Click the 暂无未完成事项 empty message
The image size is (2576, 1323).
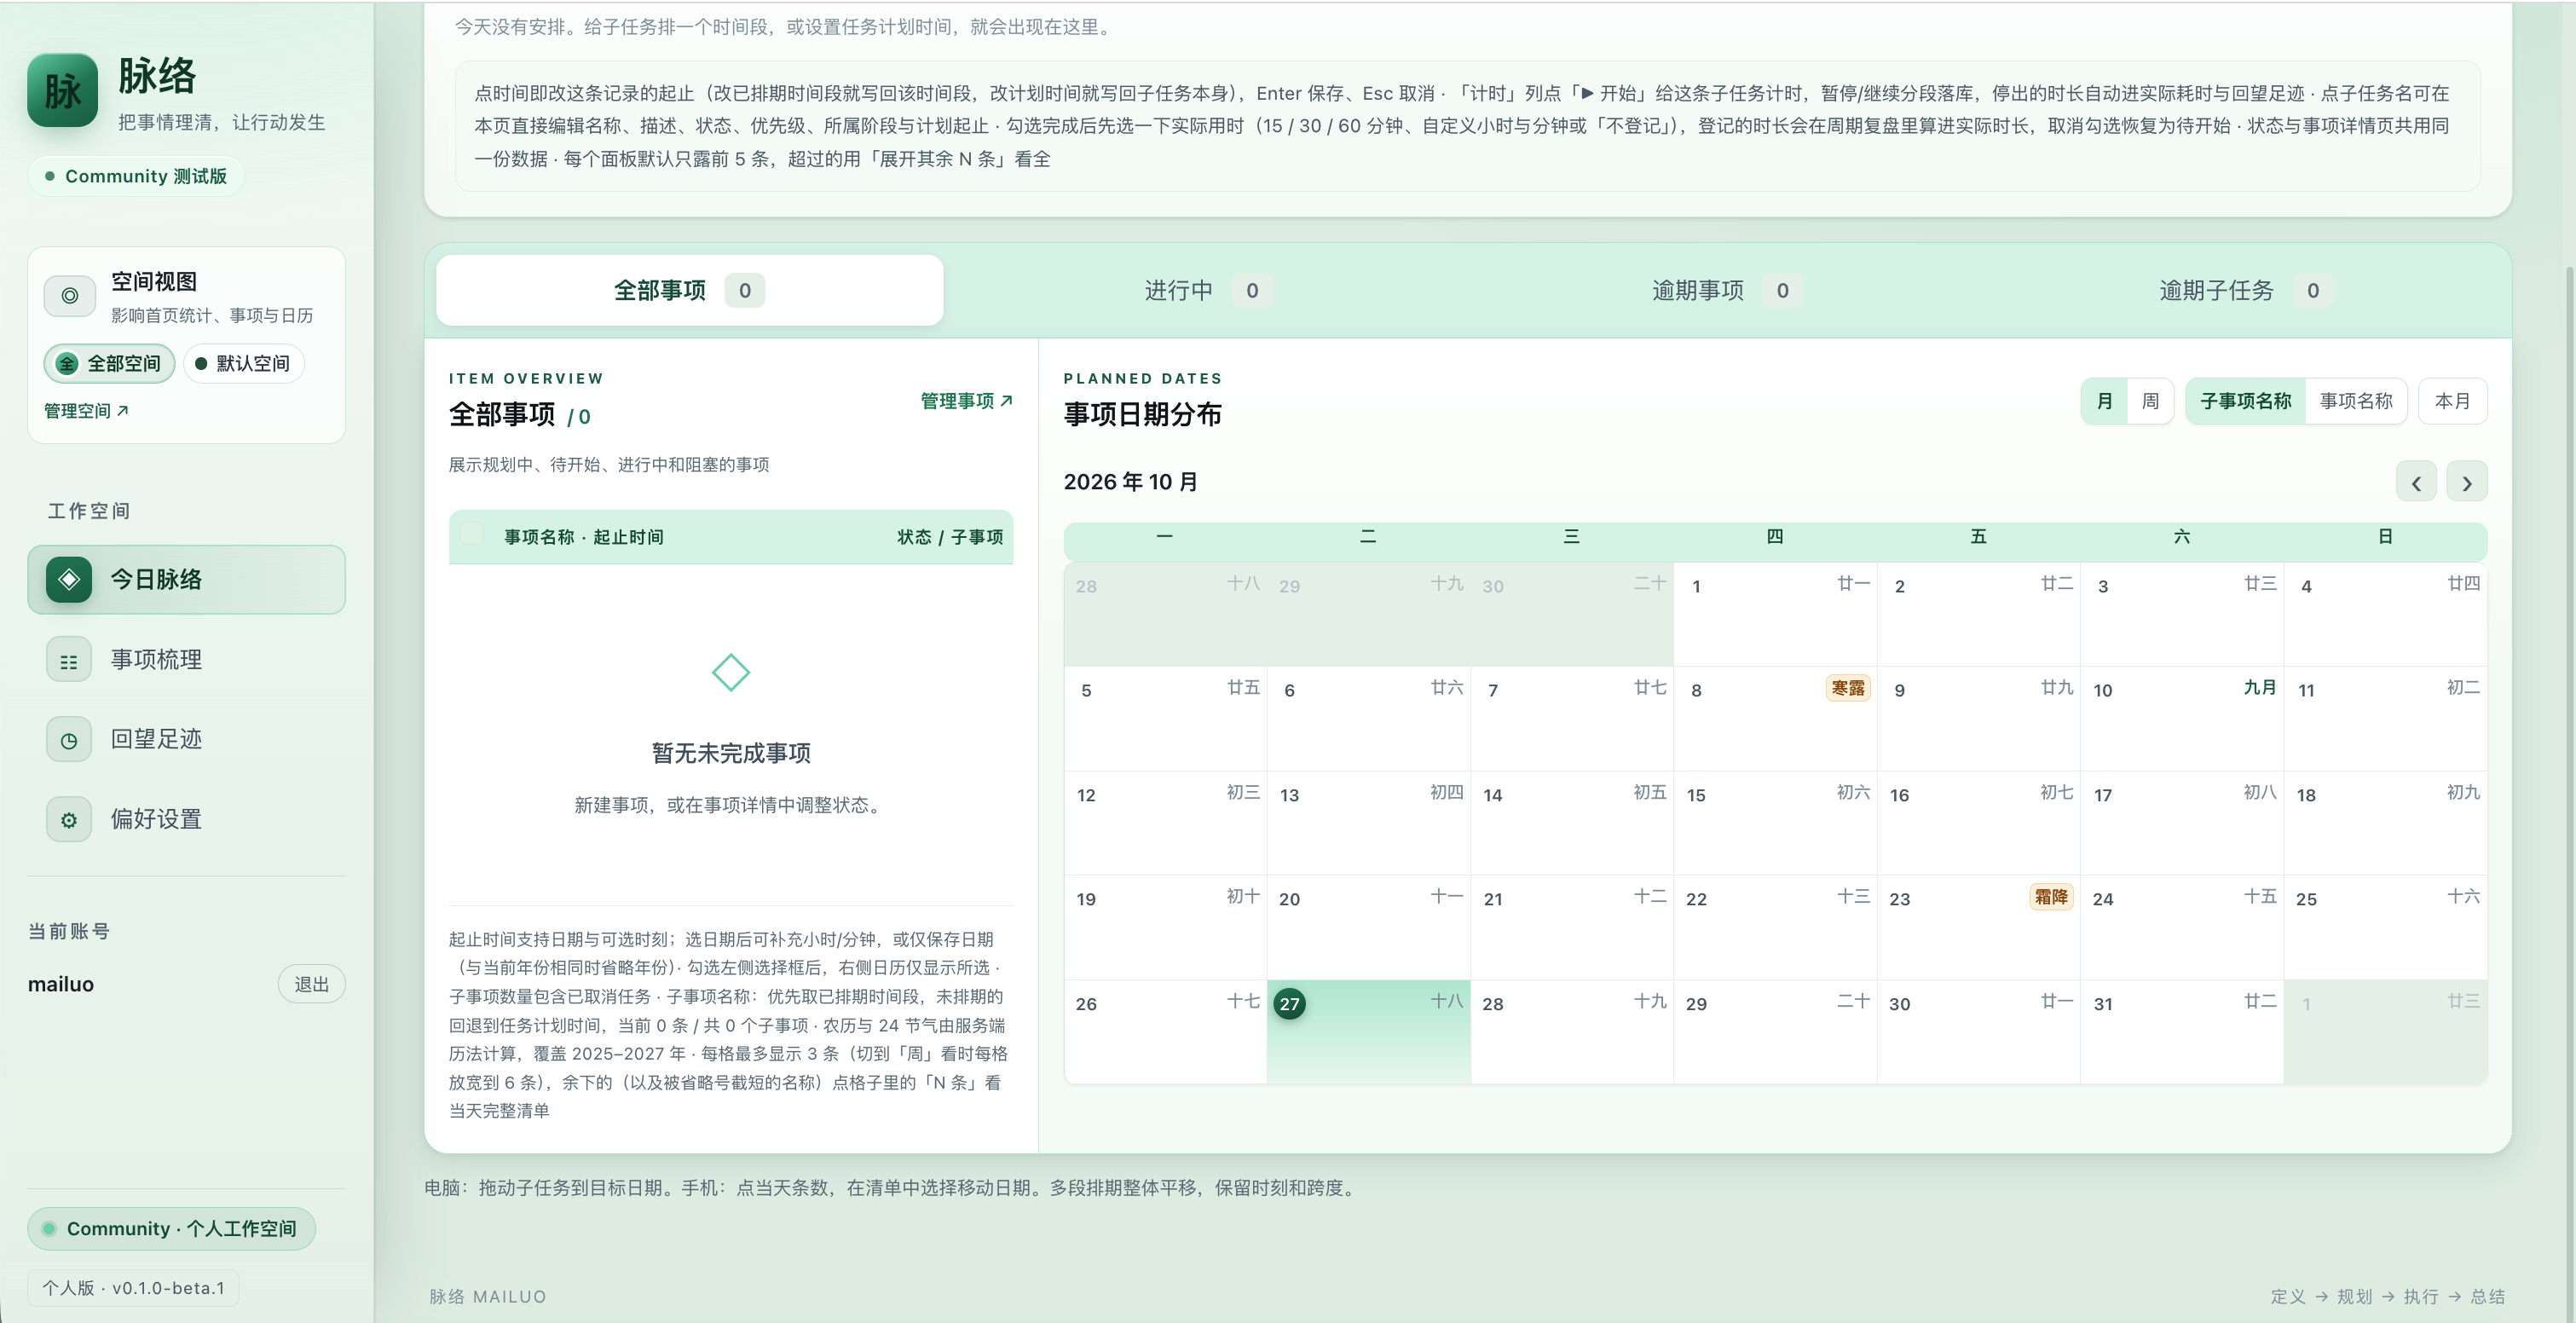click(x=731, y=753)
